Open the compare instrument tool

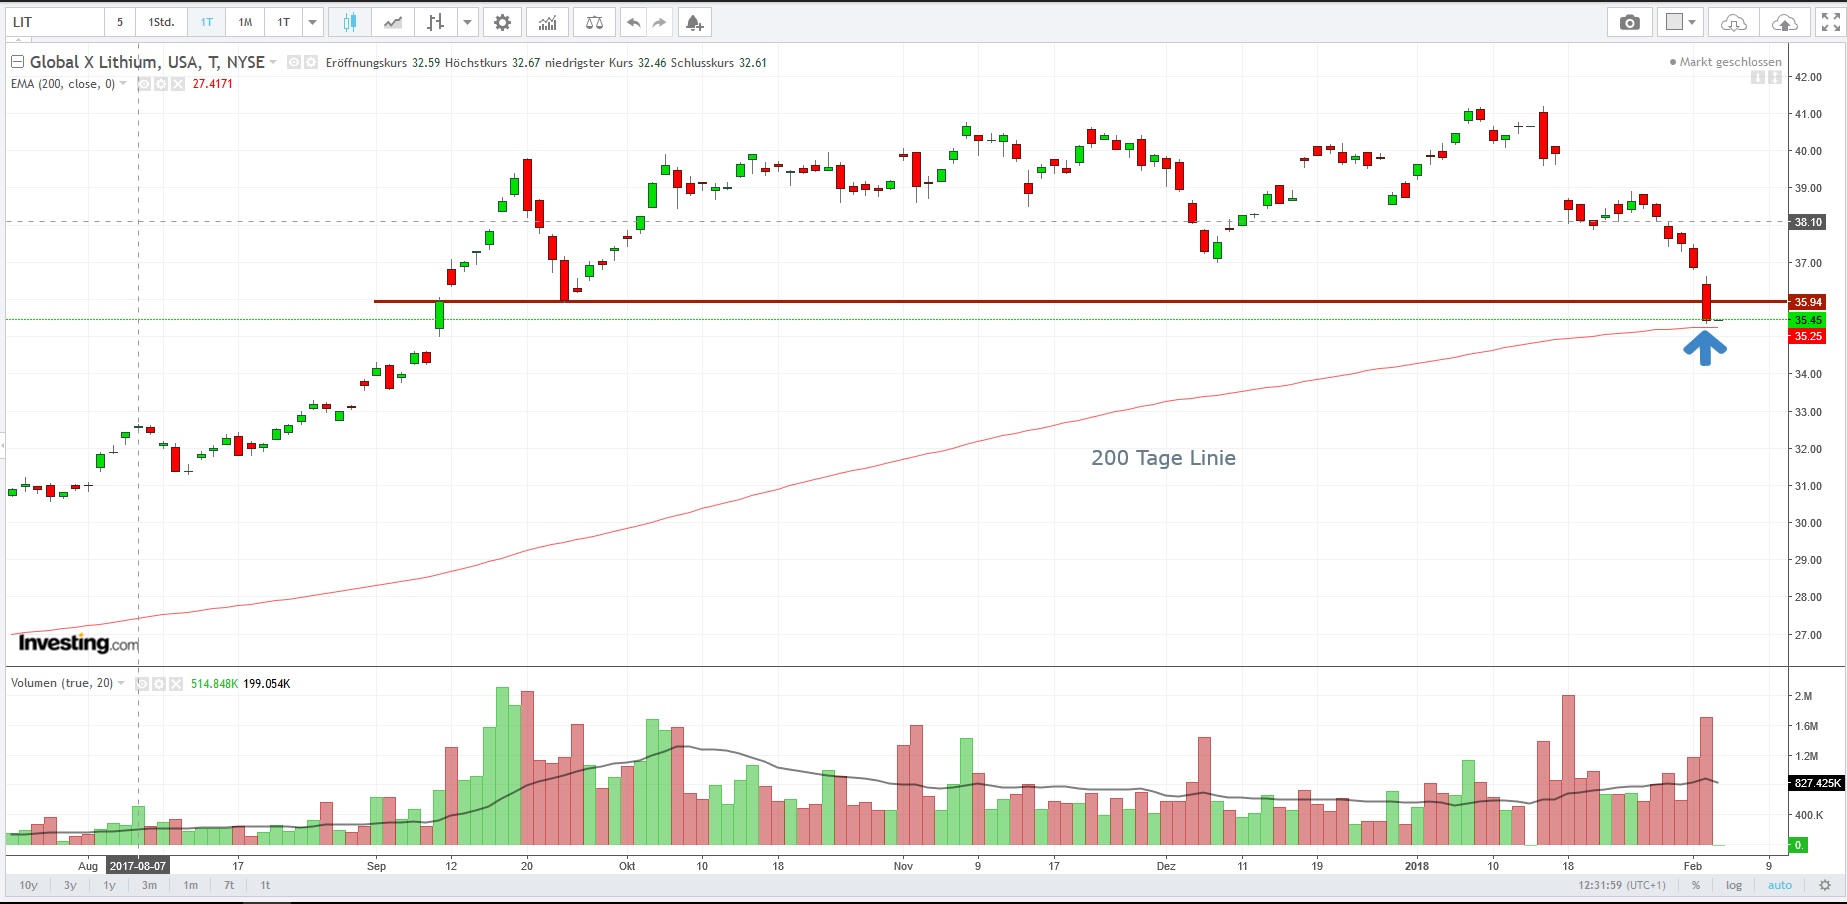[594, 21]
